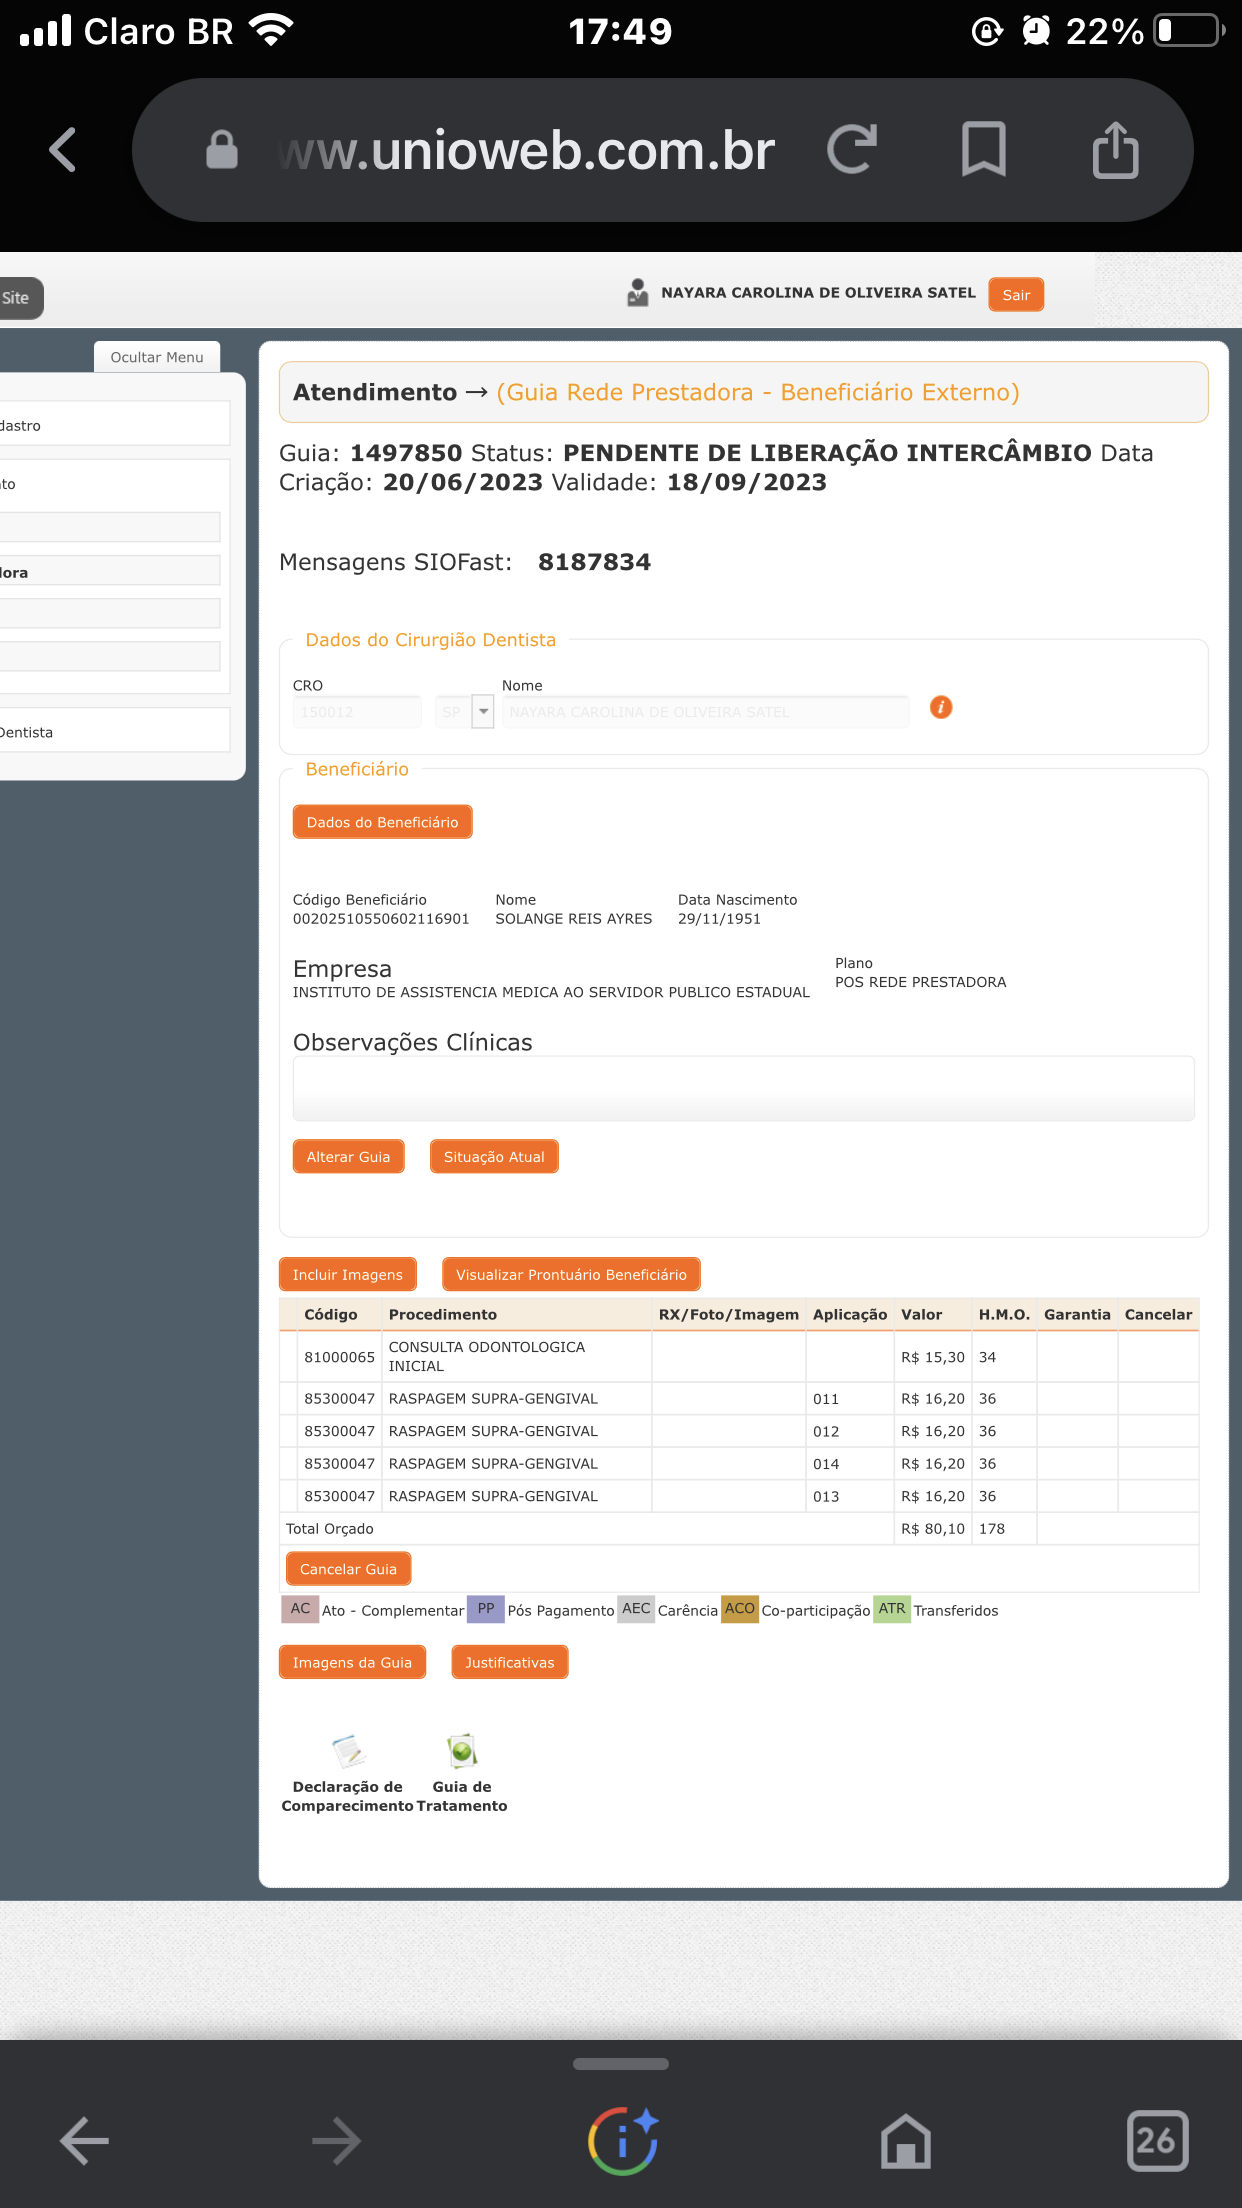Tap the home icon in bottom bar
The height and width of the screenshot is (2208, 1242).
click(906, 2141)
